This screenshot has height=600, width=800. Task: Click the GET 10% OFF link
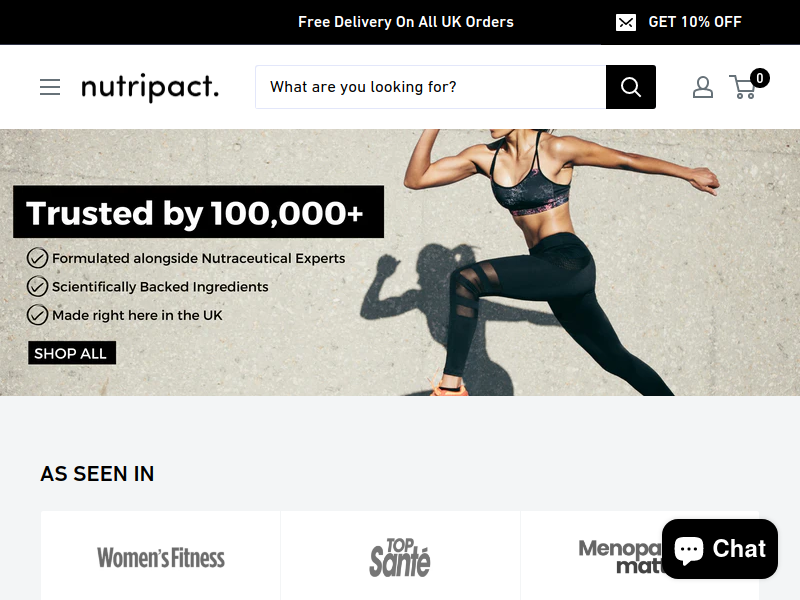coord(694,22)
